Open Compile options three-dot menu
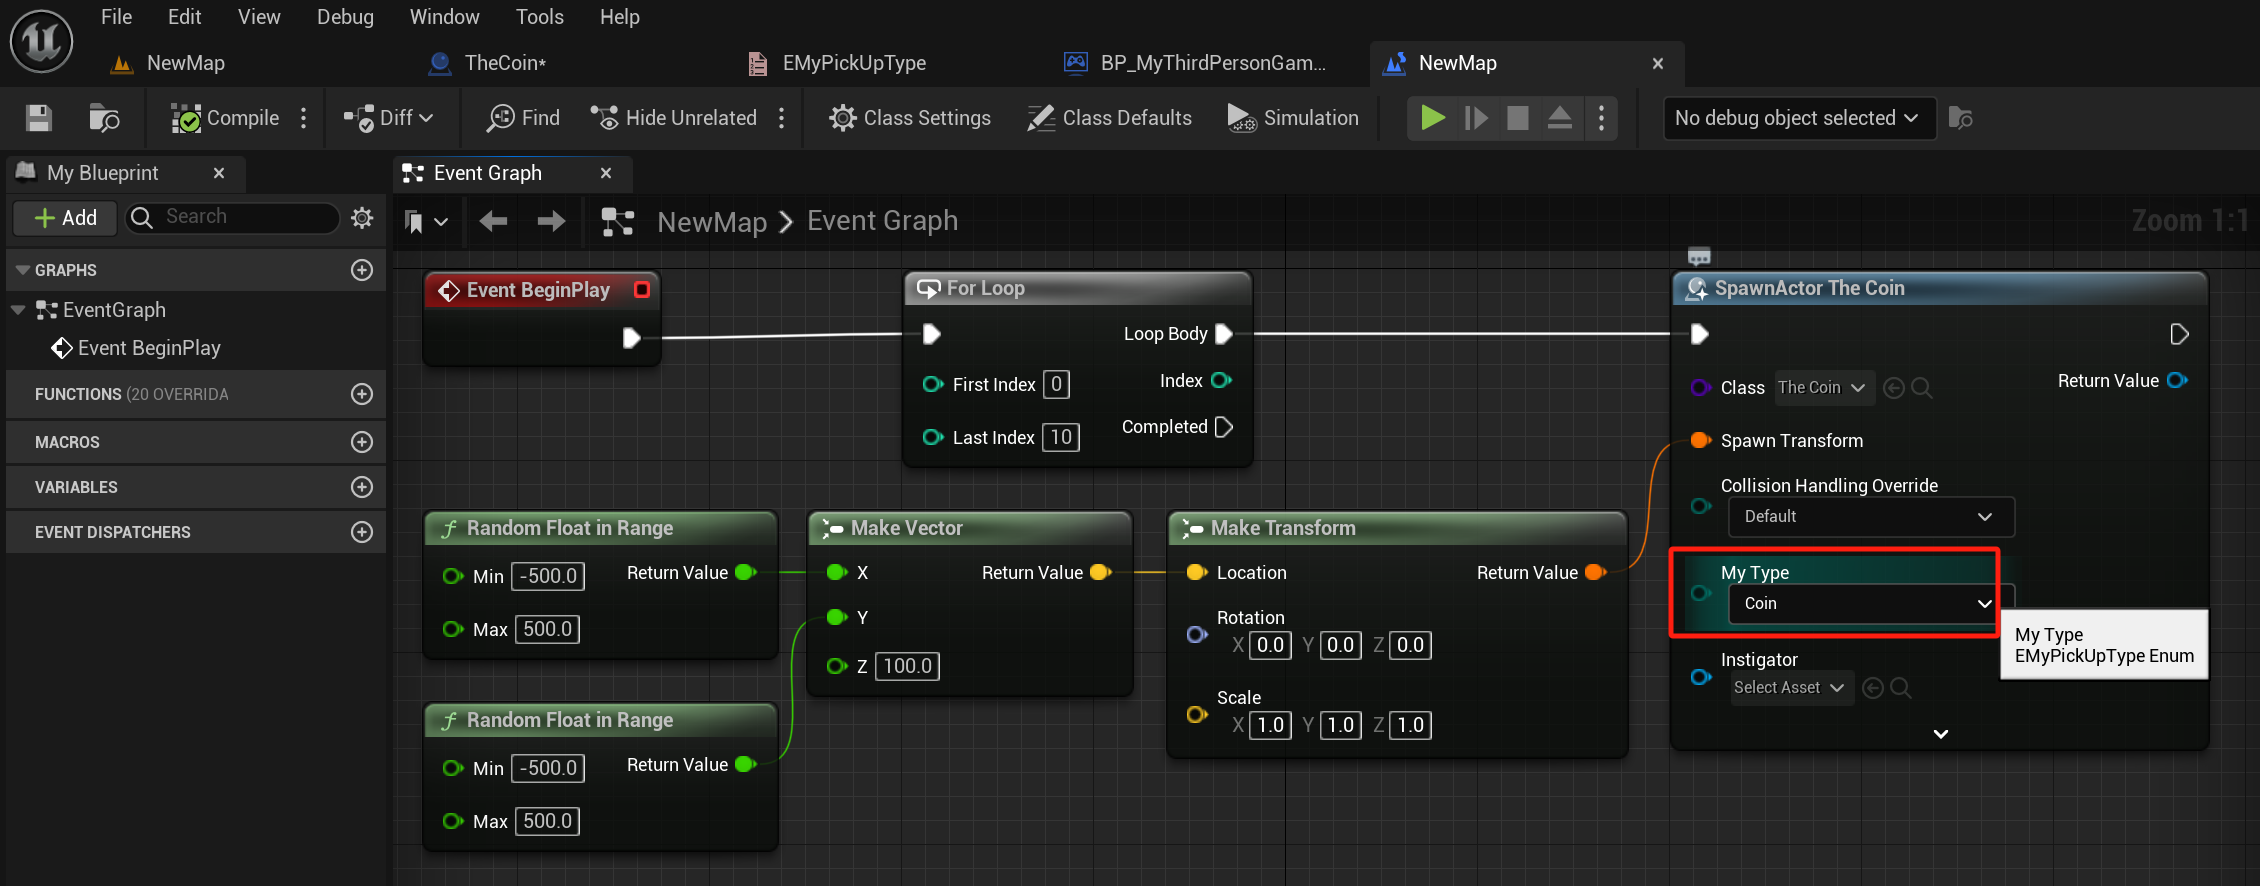This screenshot has width=2260, height=886. [304, 118]
